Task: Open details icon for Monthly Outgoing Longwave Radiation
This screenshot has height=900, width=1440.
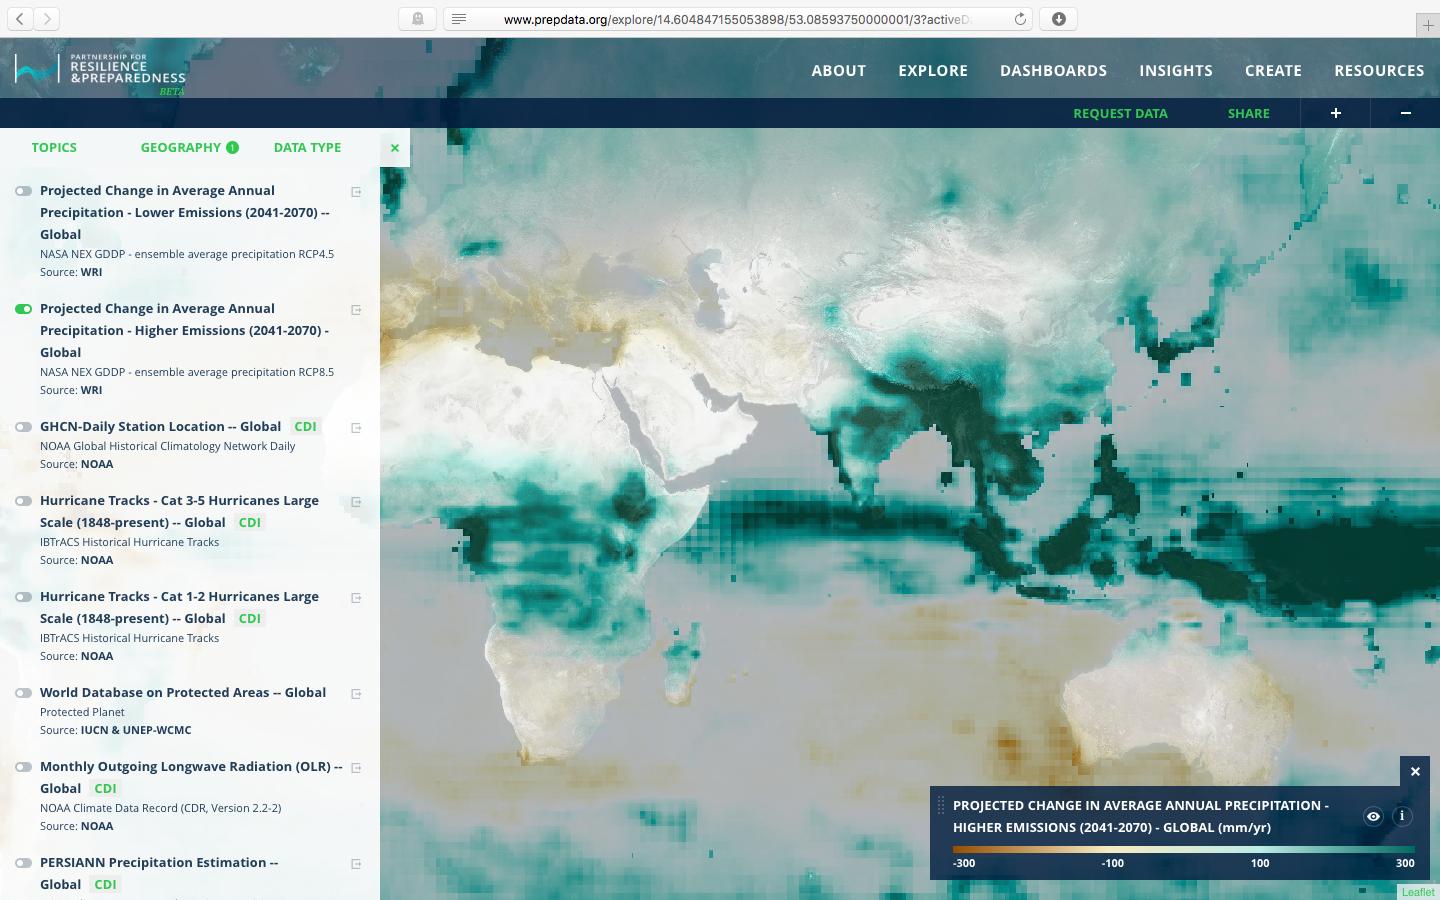Action: pyautogui.click(x=356, y=768)
